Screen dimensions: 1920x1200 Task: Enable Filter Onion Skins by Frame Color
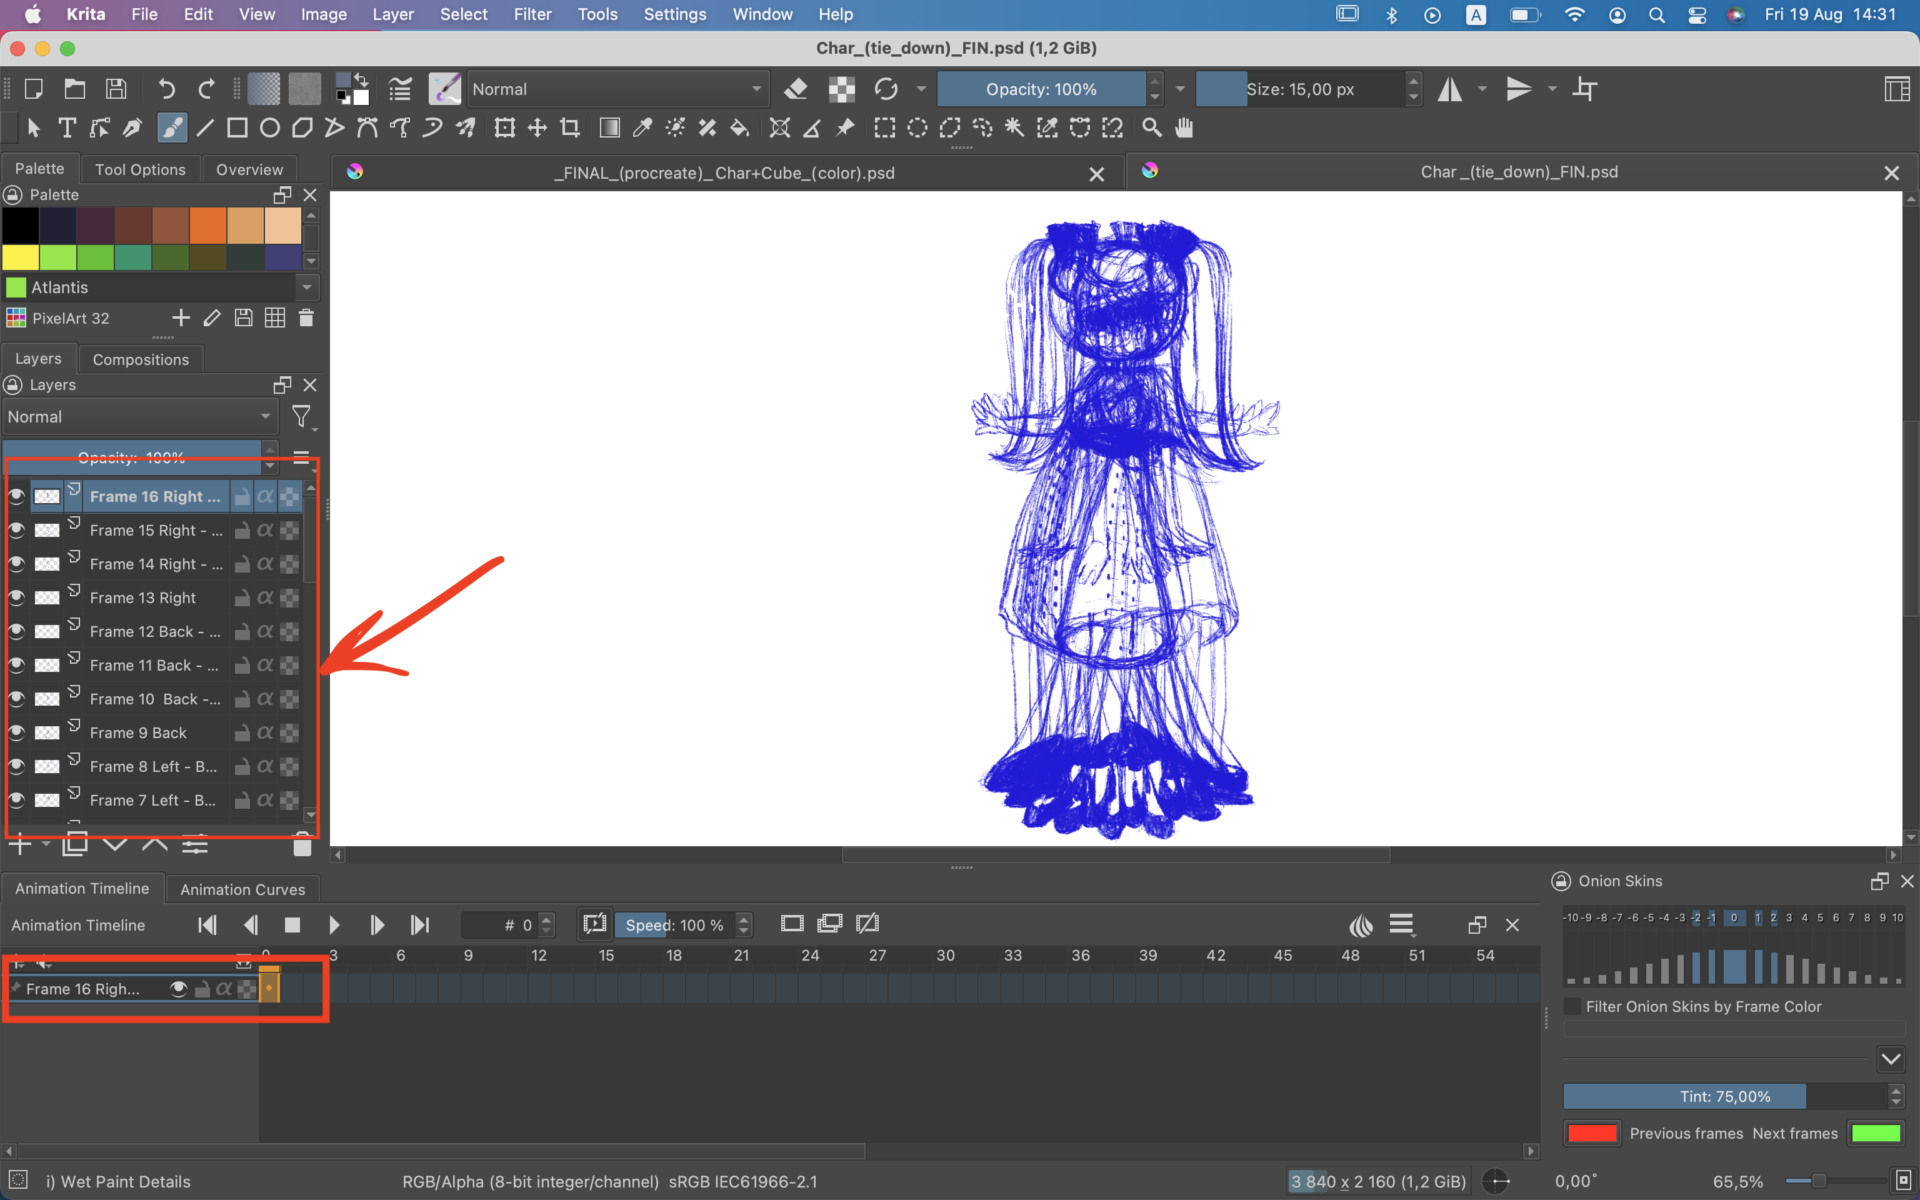pyautogui.click(x=1573, y=1006)
